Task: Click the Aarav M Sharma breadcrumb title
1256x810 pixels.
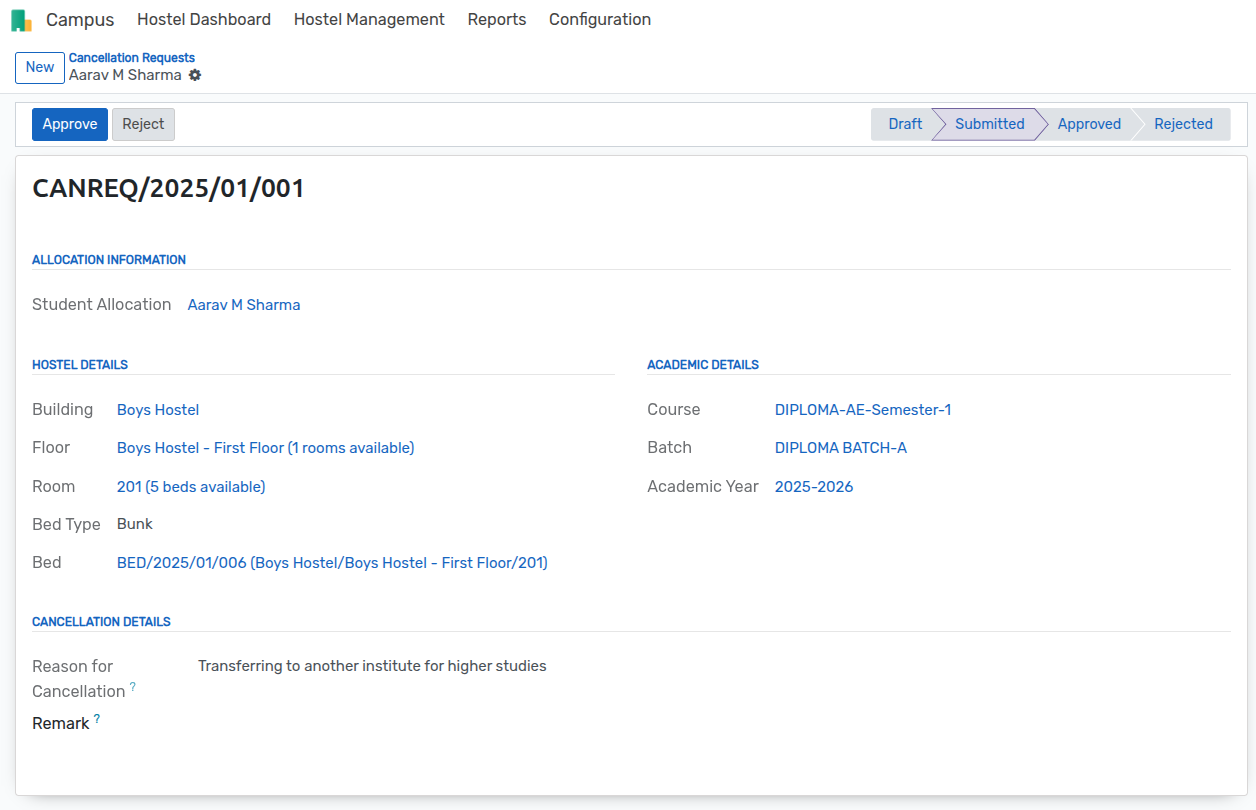Action: [125, 75]
